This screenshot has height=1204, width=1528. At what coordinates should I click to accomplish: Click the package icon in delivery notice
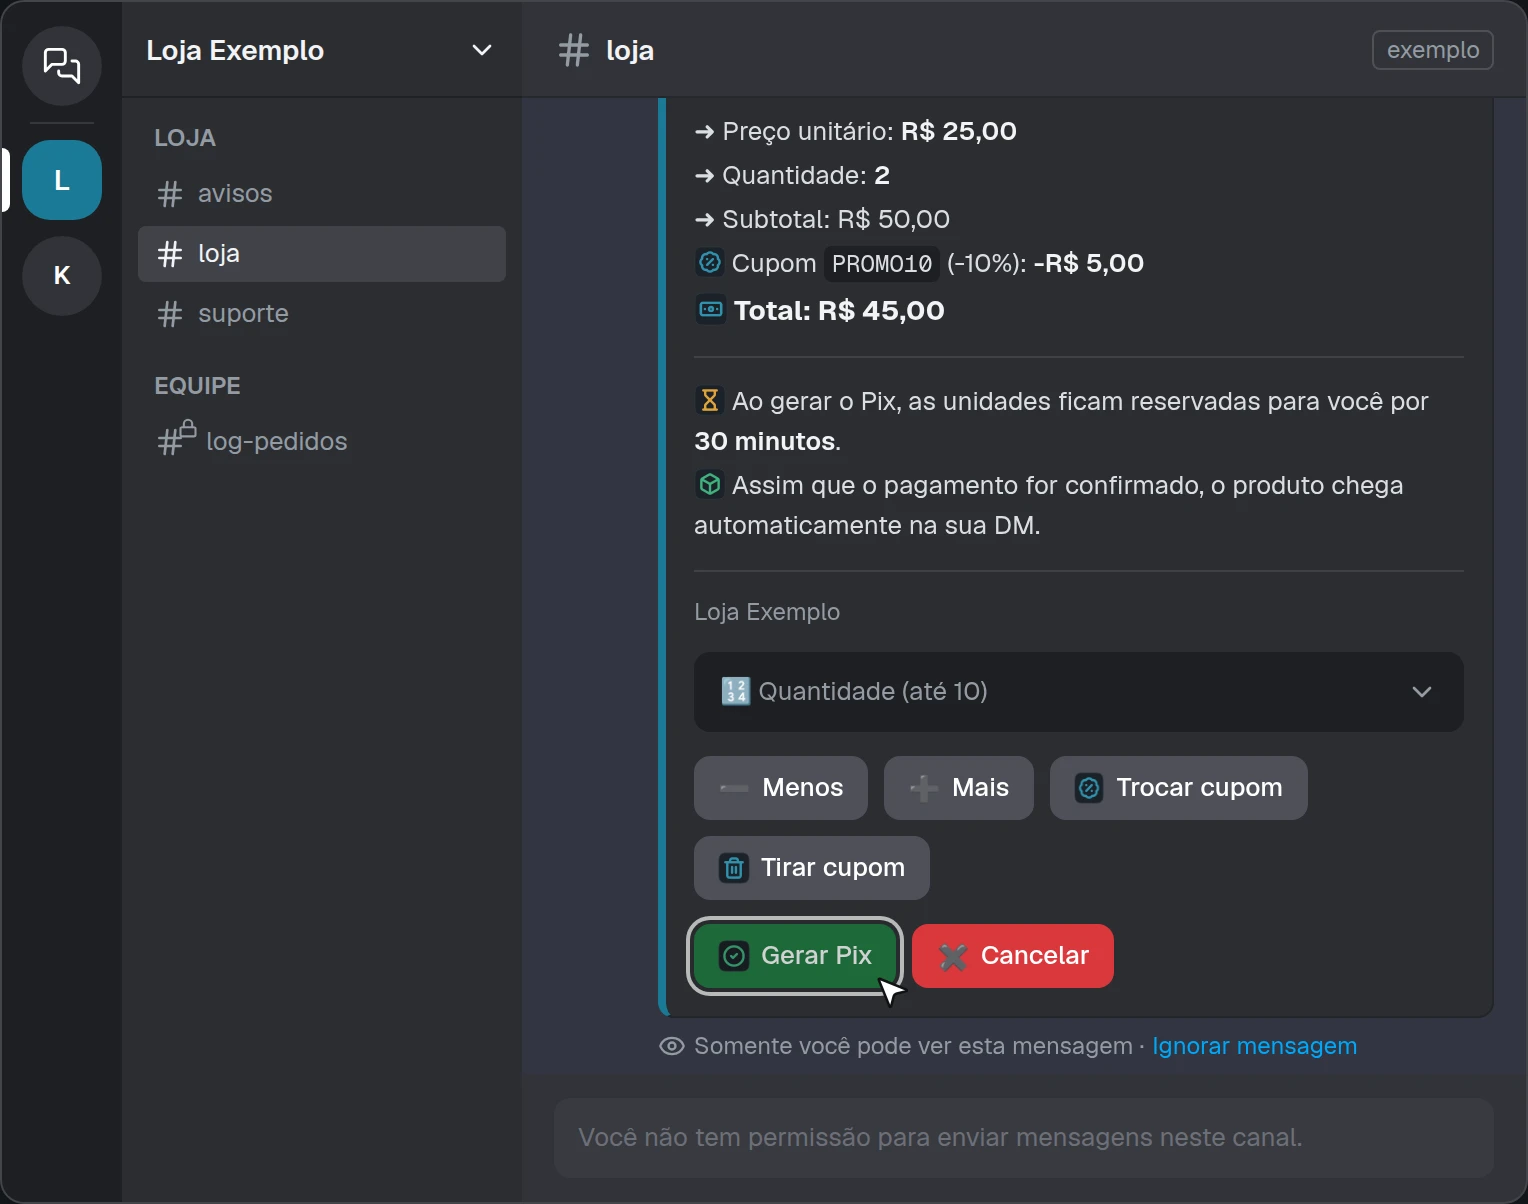click(709, 485)
